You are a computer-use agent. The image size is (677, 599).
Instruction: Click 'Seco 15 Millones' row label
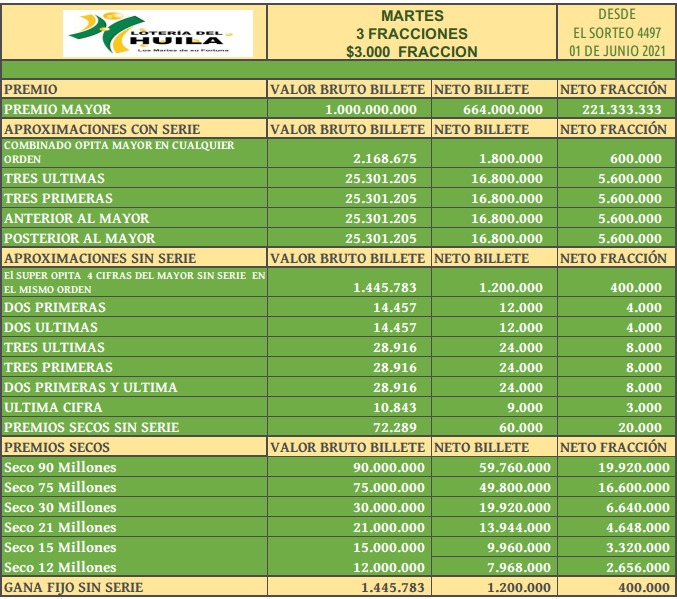pos(60,547)
